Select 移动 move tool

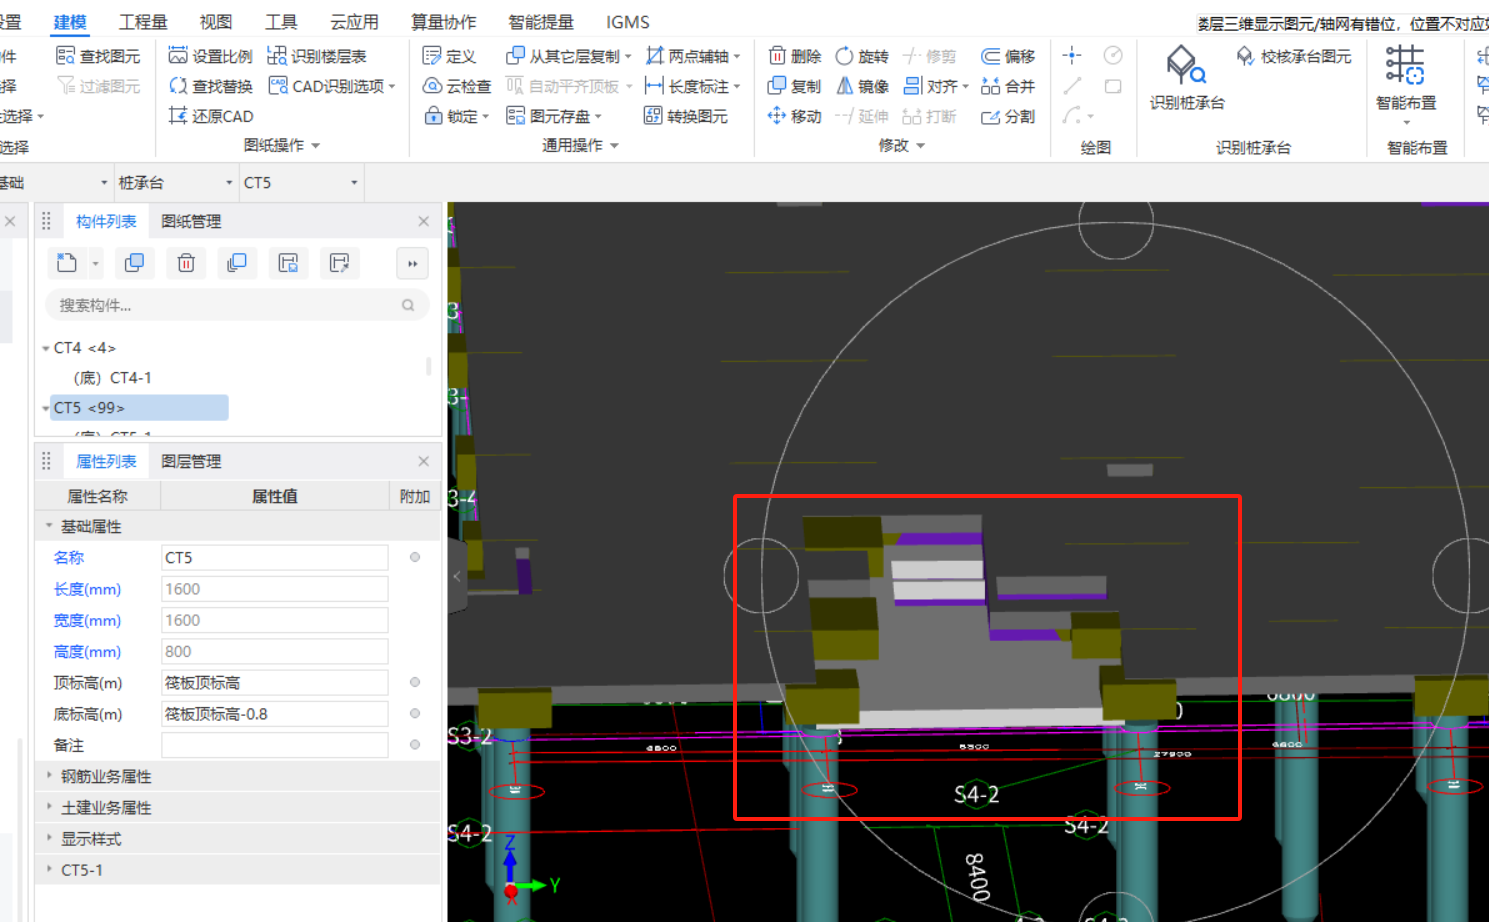click(795, 116)
